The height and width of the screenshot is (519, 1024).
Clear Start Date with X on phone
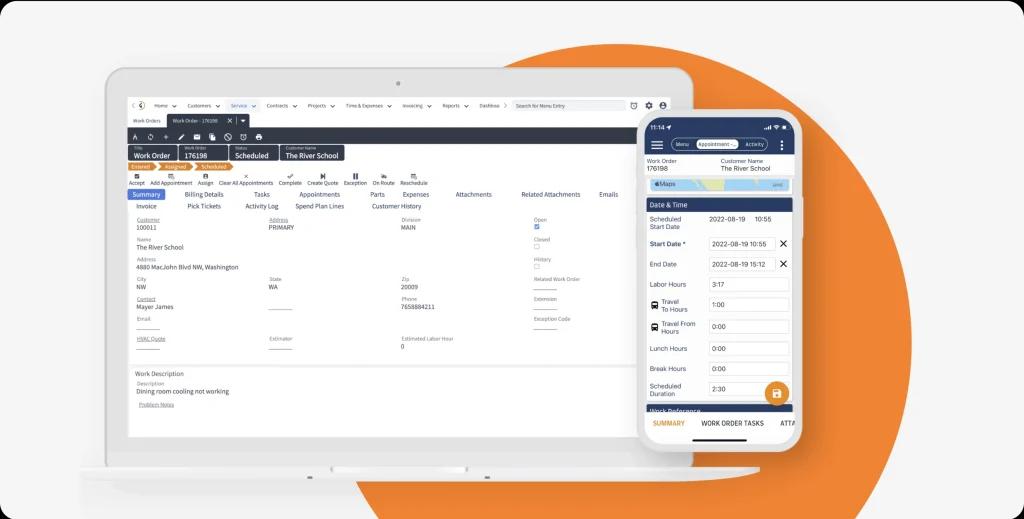pos(783,244)
